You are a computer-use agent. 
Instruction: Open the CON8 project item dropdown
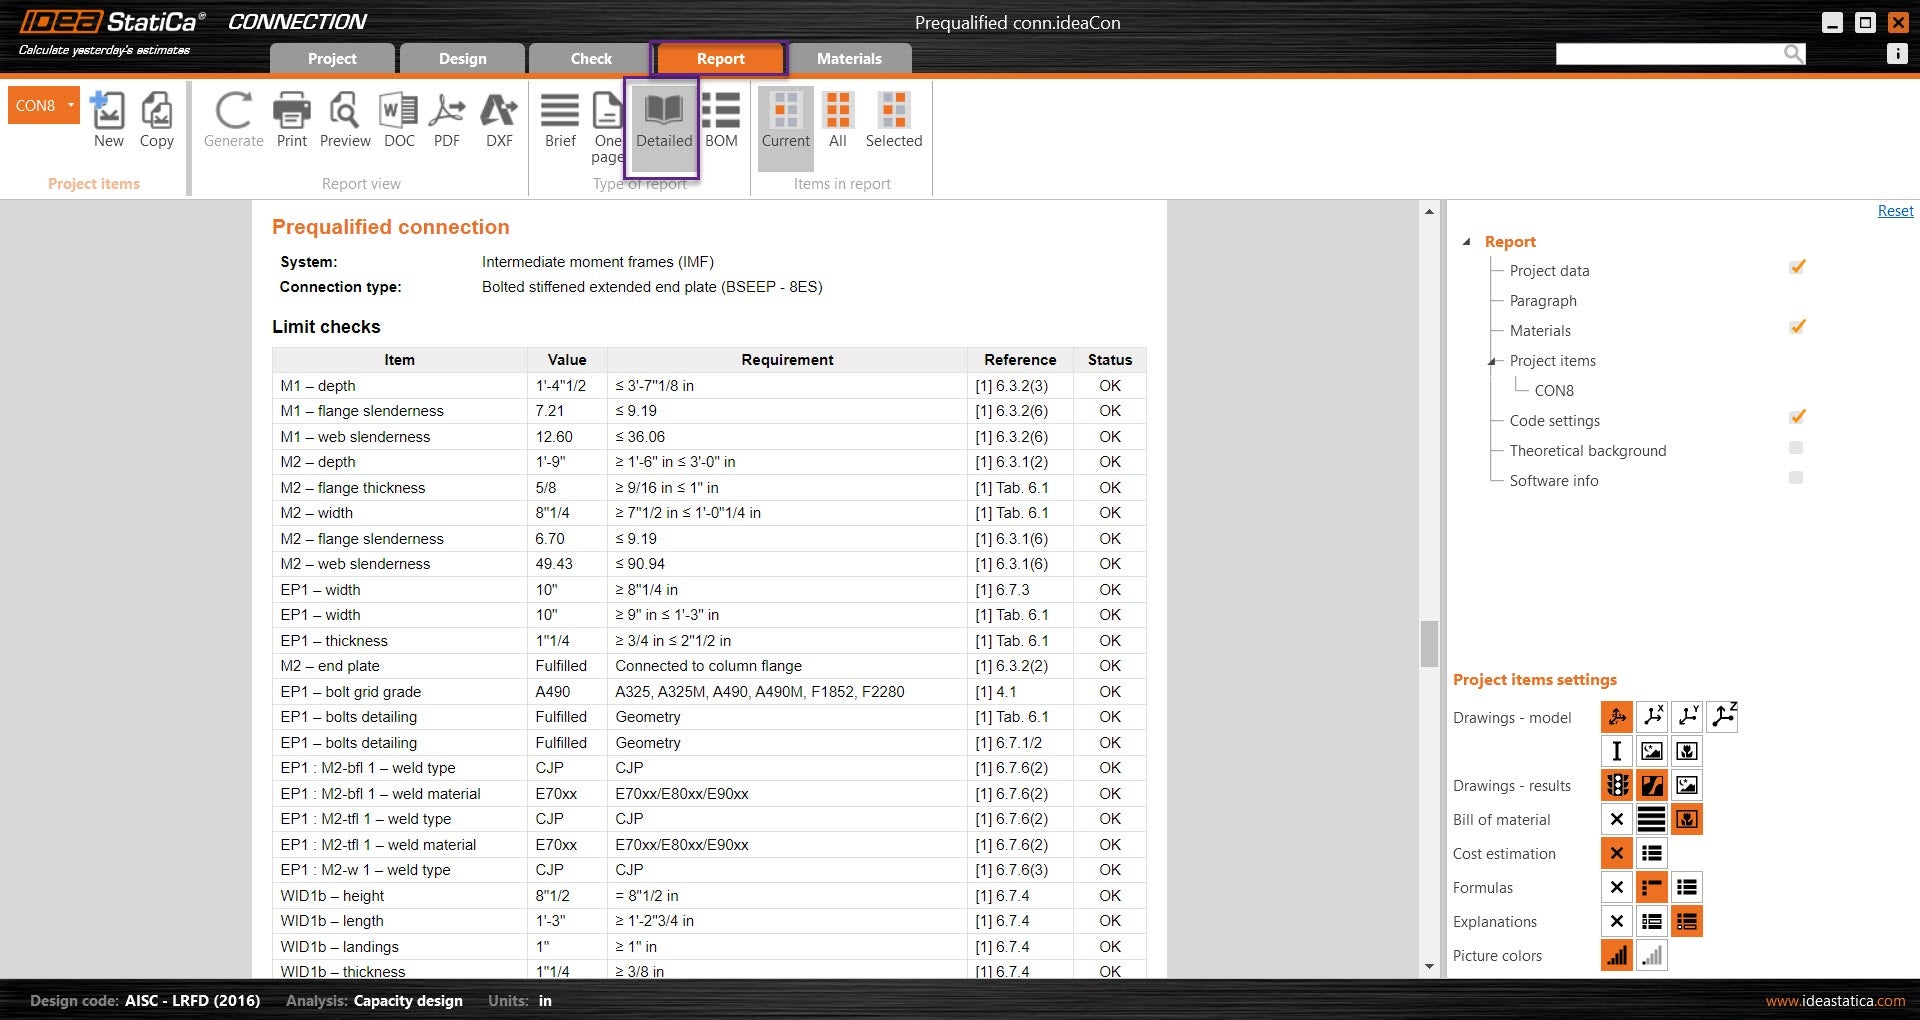[71, 105]
